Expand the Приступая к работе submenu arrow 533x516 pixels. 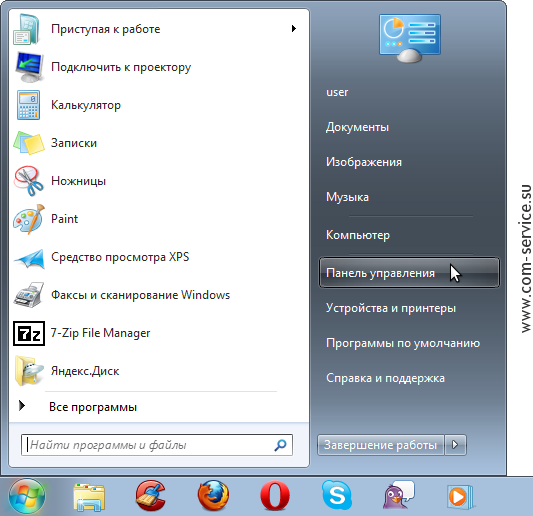tap(294, 29)
